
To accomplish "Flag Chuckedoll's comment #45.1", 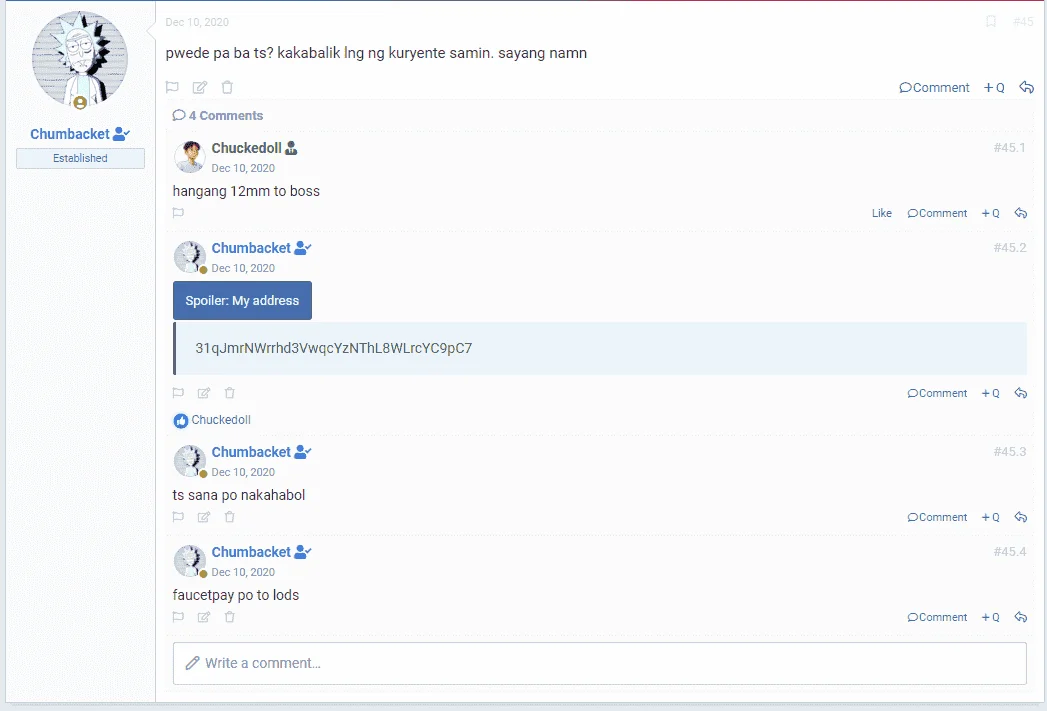I will [178, 213].
